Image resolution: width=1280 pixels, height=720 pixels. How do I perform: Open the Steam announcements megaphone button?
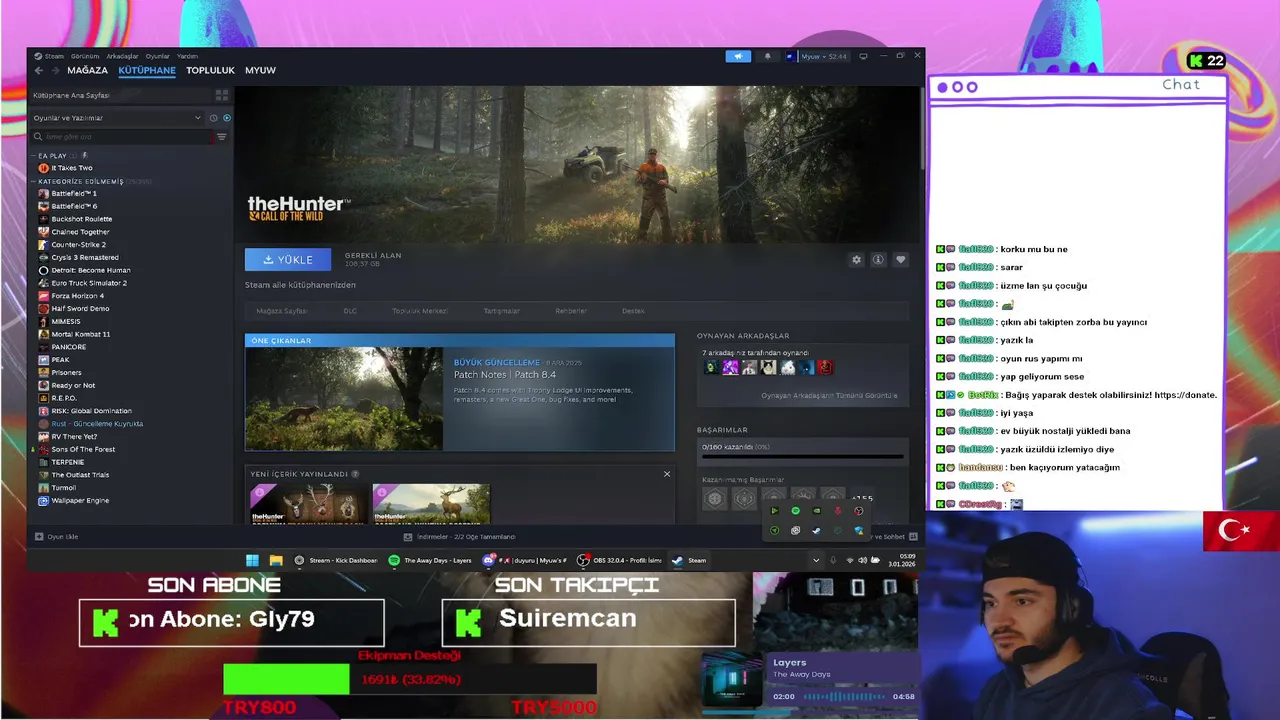[x=738, y=56]
